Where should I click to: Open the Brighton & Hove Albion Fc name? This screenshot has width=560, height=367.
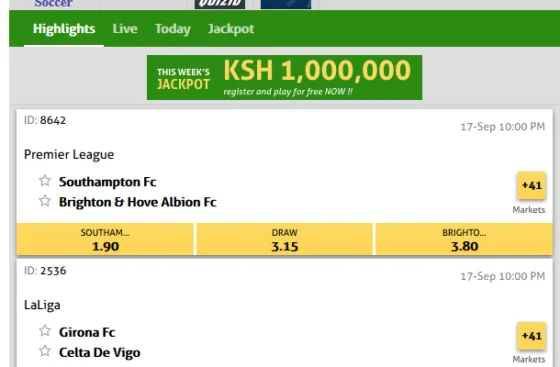138,202
